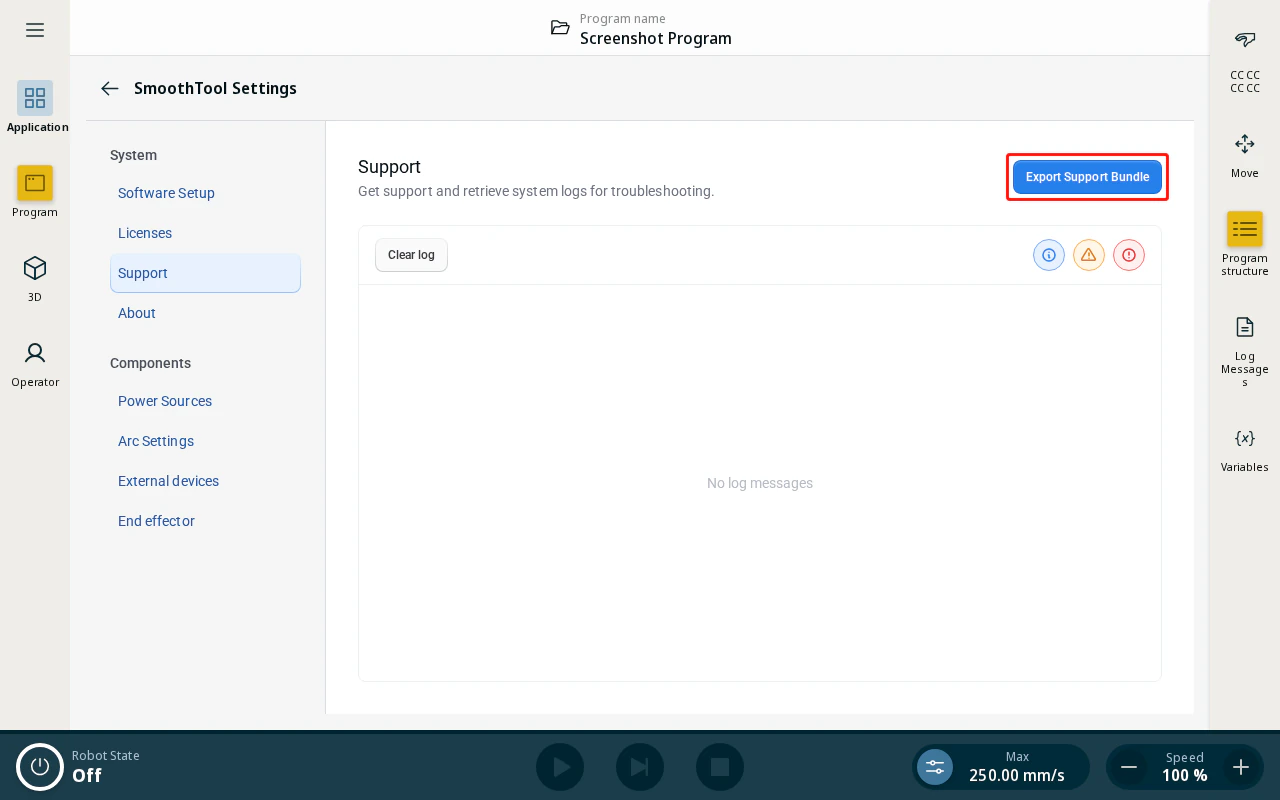Toggle the info message filter
This screenshot has width=1280, height=800.
tap(1049, 255)
